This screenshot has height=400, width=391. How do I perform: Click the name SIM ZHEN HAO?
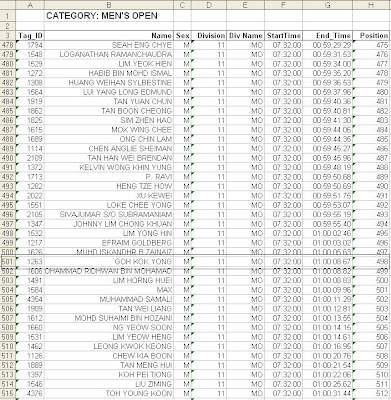pyautogui.click(x=146, y=120)
